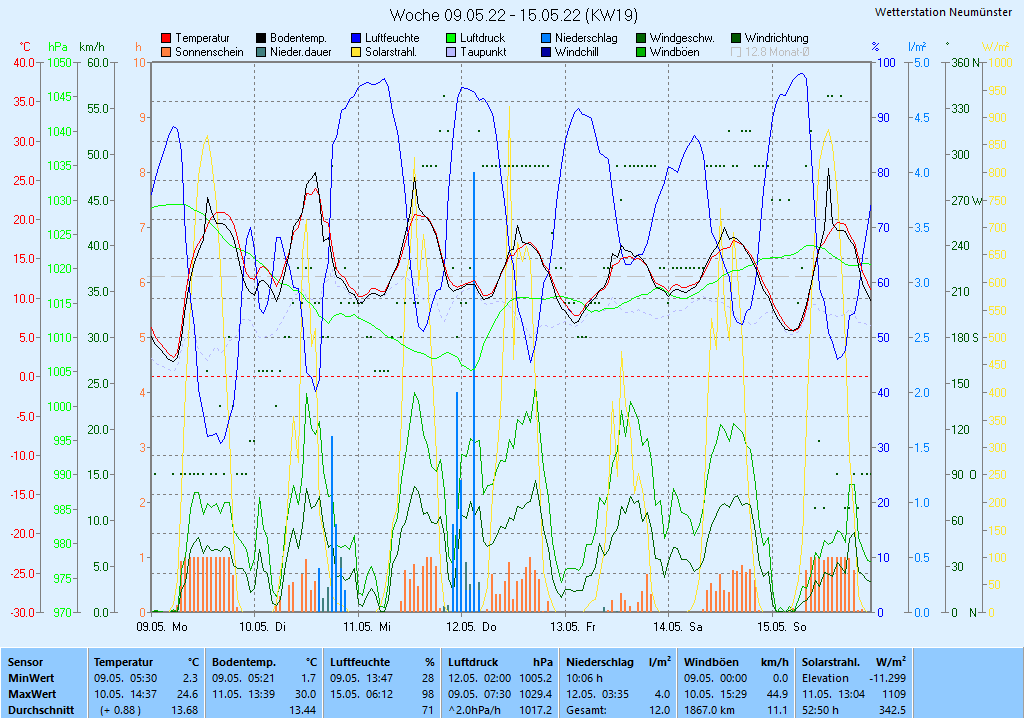The width and height of the screenshot is (1024, 718).
Task: Click the Niederschlag legend color box
Action: (546, 39)
